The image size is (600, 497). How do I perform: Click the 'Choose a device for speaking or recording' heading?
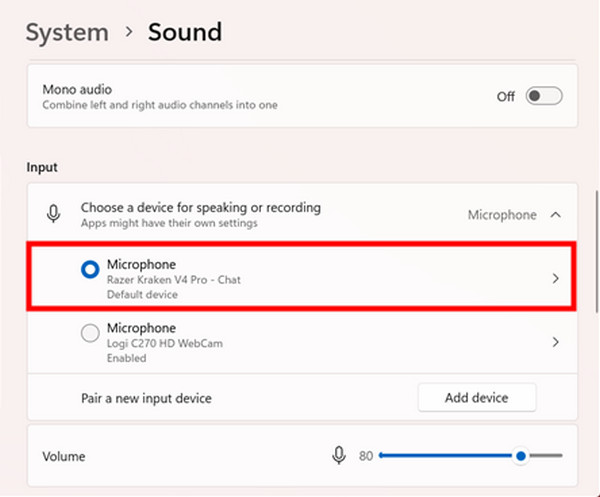click(201, 208)
